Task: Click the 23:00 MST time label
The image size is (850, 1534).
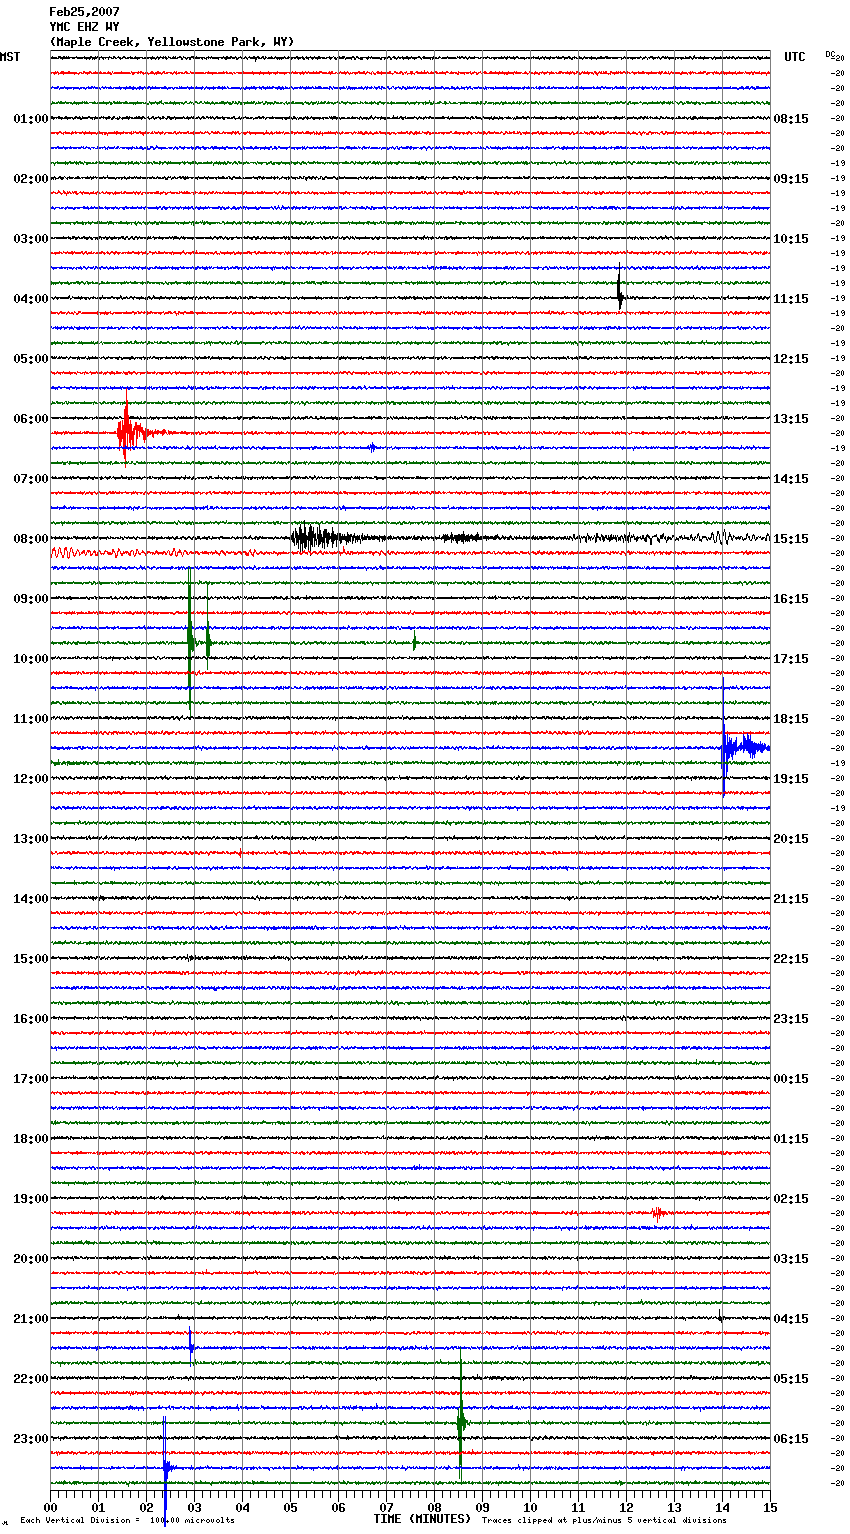Action: coord(30,1439)
